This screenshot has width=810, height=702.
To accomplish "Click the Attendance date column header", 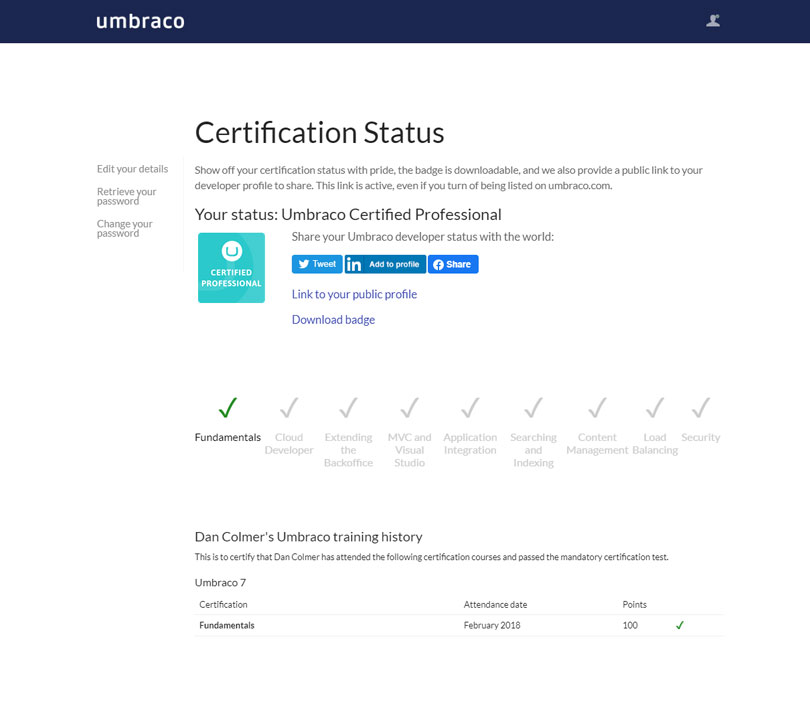I will click(495, 604).
